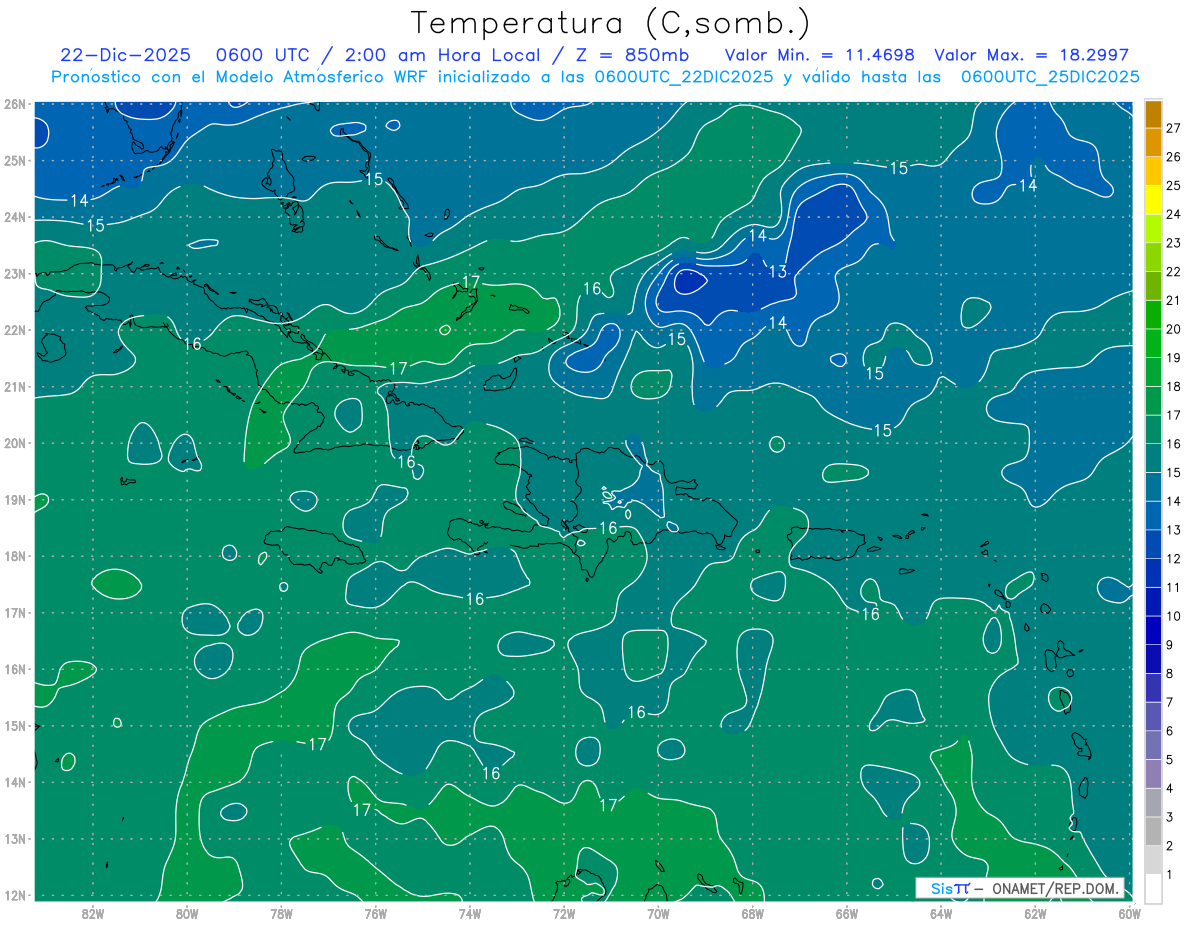Screen dimensions: 1200x927
Task: Click the "23N" latitude label
Action: point(14,273)
